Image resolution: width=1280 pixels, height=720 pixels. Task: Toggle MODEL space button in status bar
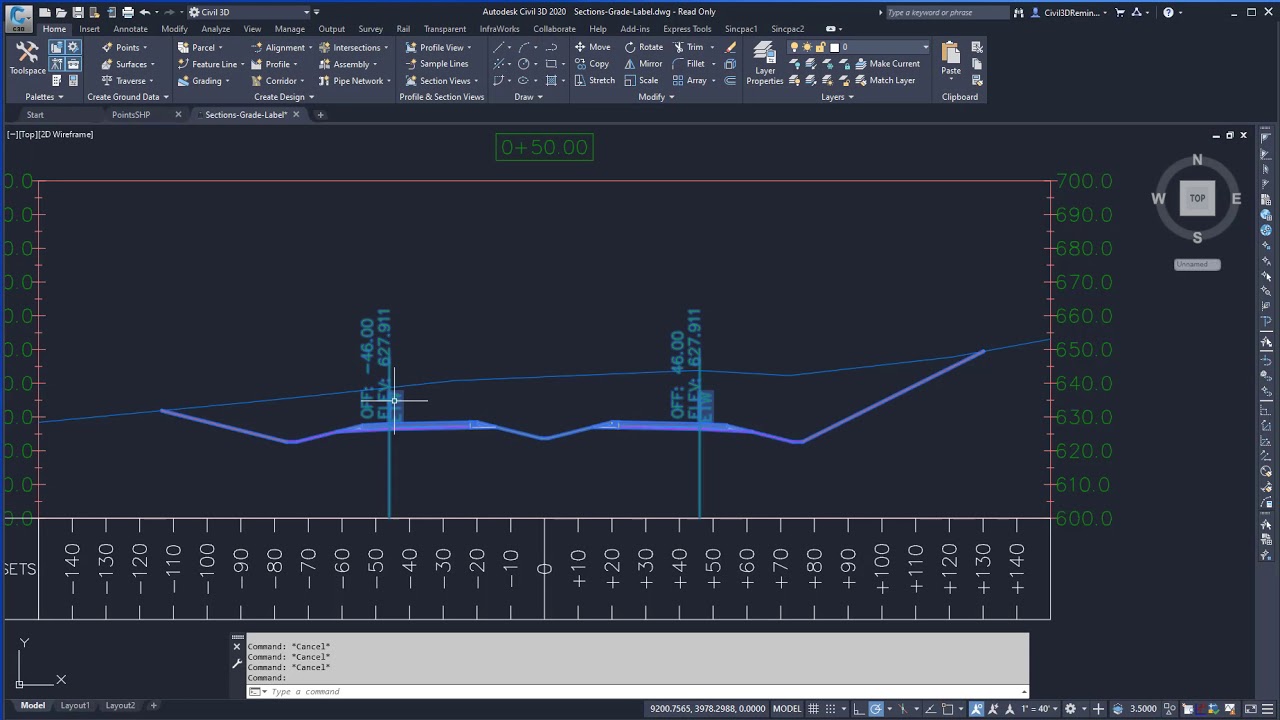pos(787,709)
